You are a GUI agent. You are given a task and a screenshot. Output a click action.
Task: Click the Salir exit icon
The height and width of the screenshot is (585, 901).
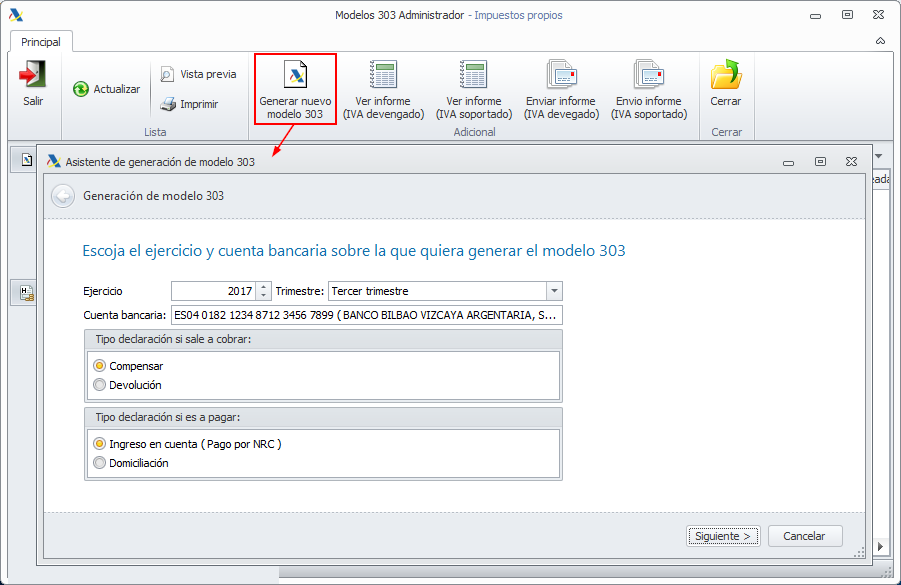32,75
